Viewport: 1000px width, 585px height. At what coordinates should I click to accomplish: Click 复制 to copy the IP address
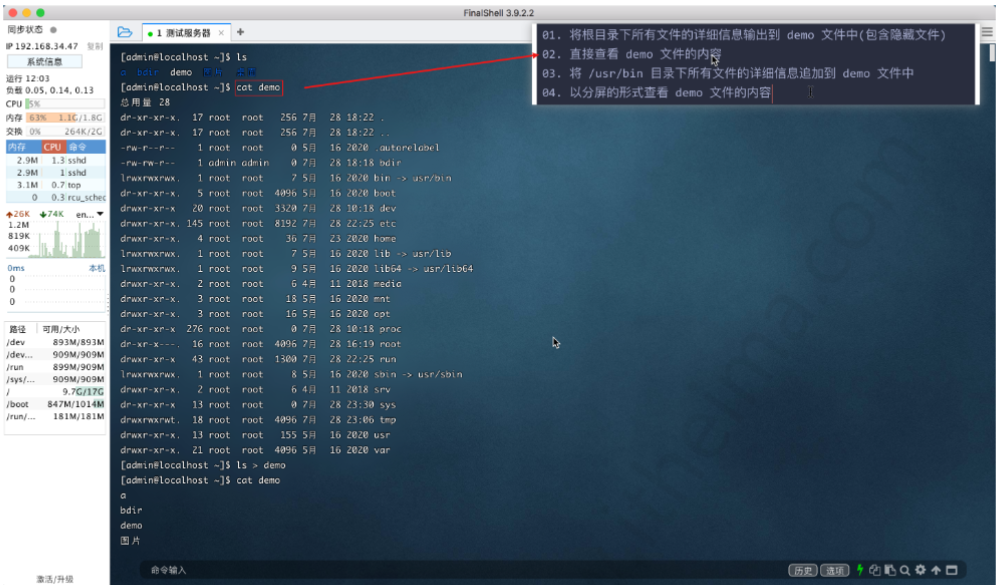(x=94, y=46)
